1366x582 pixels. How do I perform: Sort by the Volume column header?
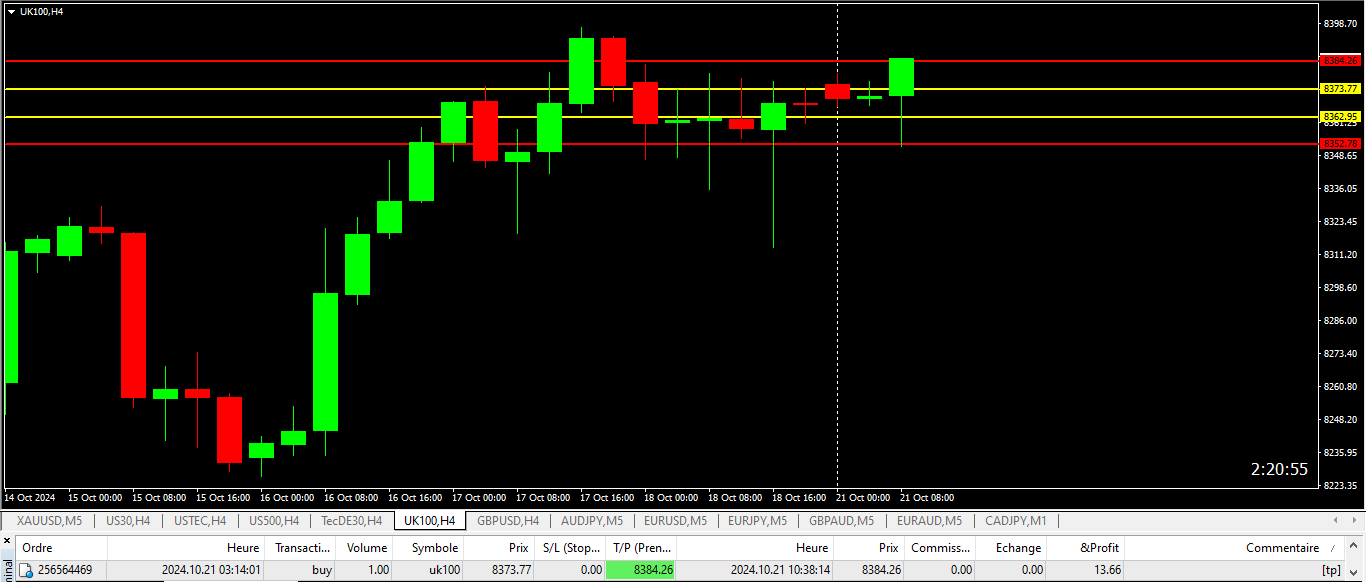click(366, 548)
